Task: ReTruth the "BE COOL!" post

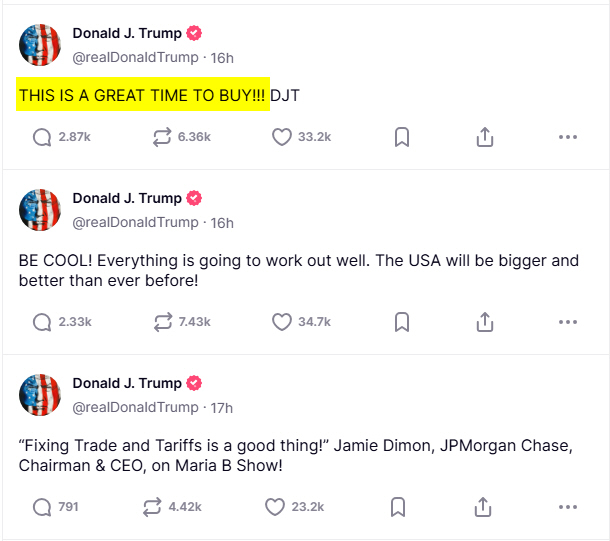Action: (x=162, y=322)
